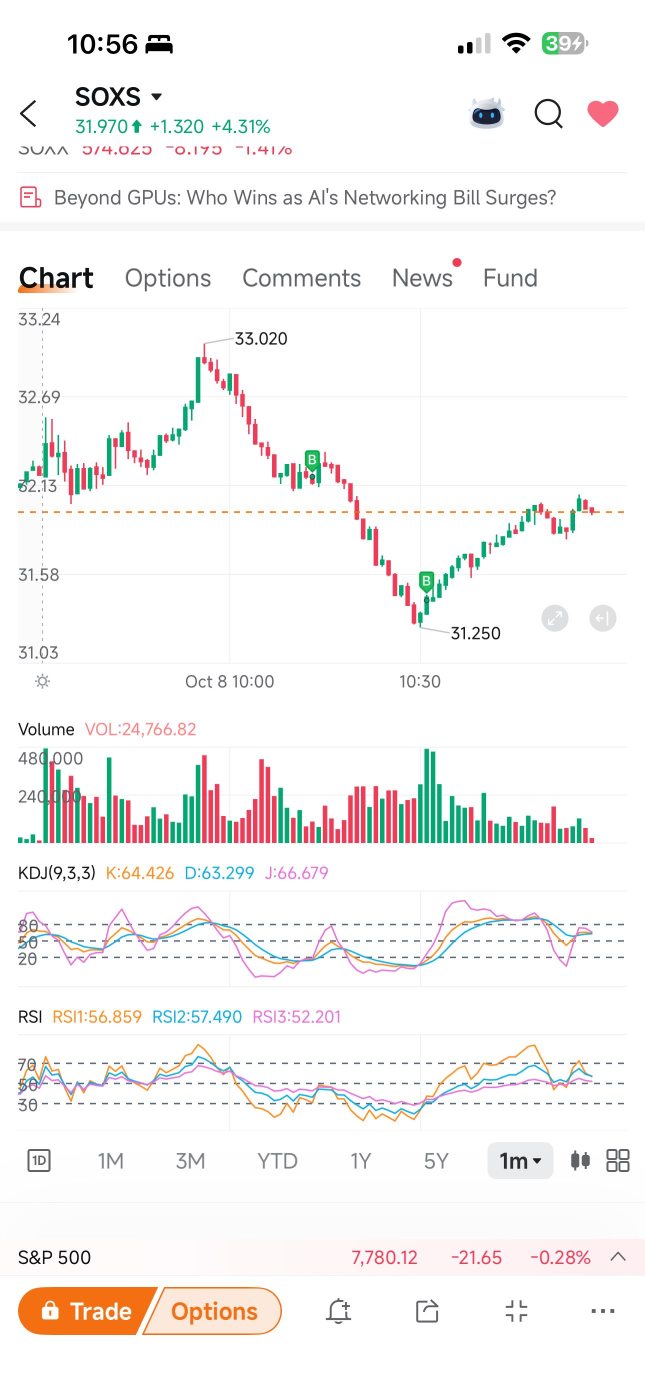Switch to the Fund tab
This screenshot has width=645, height=1398.
tap(510, 278)
